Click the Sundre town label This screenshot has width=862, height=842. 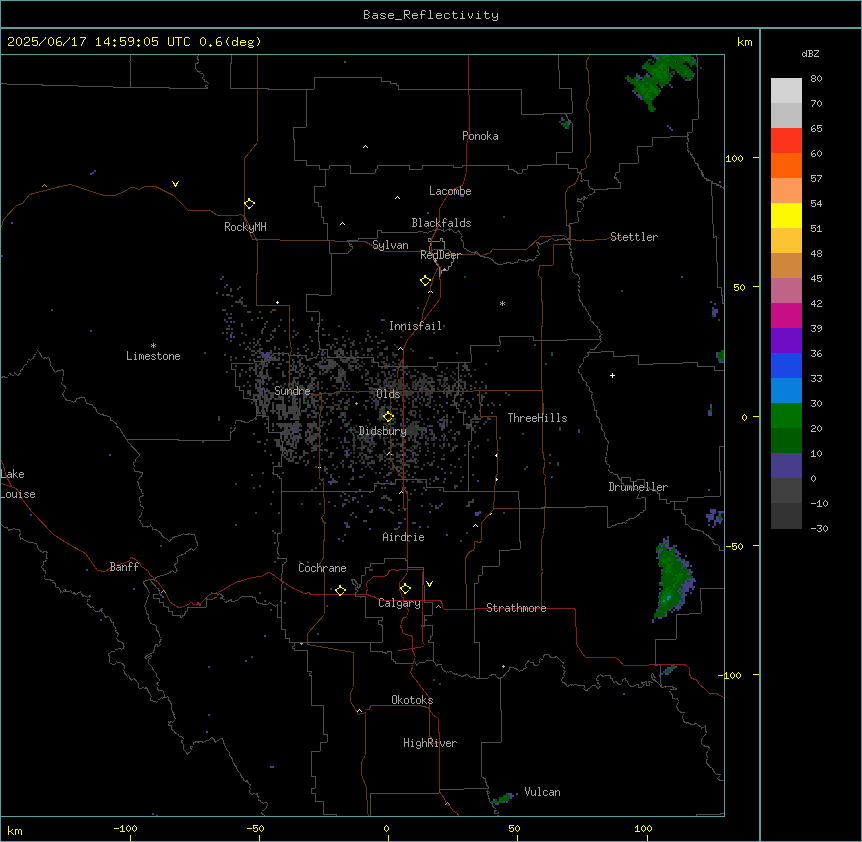tap(292, 391)
